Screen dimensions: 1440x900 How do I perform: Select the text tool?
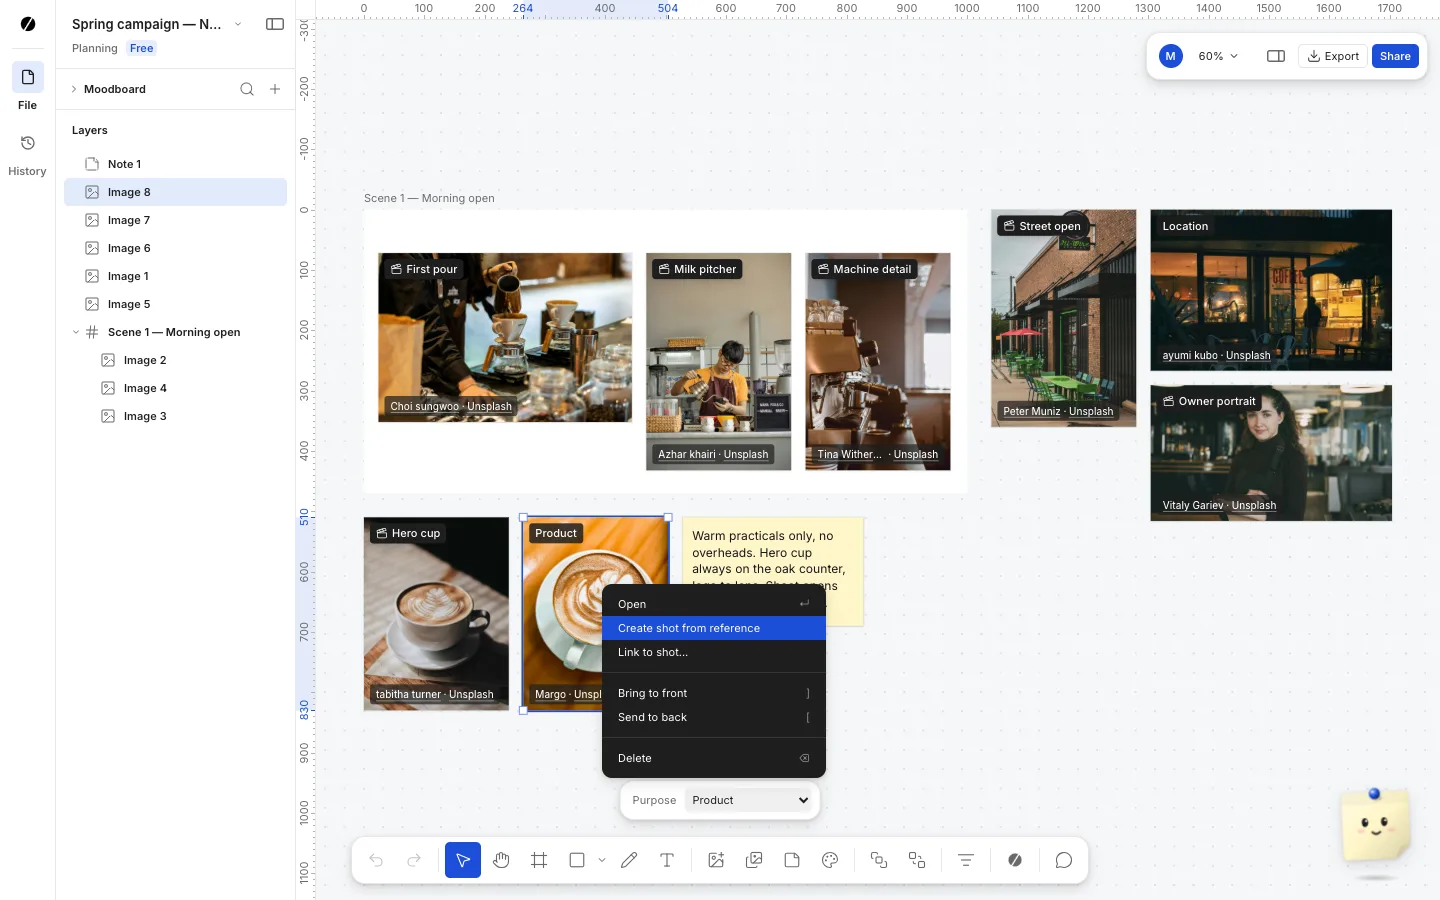click(667, 860)
